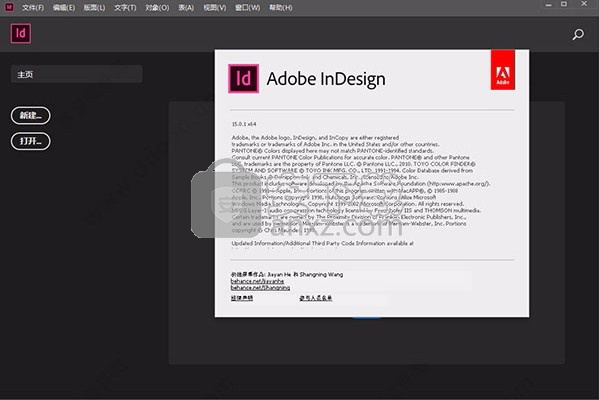Open the 视图(V) menu
The height and width of the screenshot is (400, 599).
215,8
